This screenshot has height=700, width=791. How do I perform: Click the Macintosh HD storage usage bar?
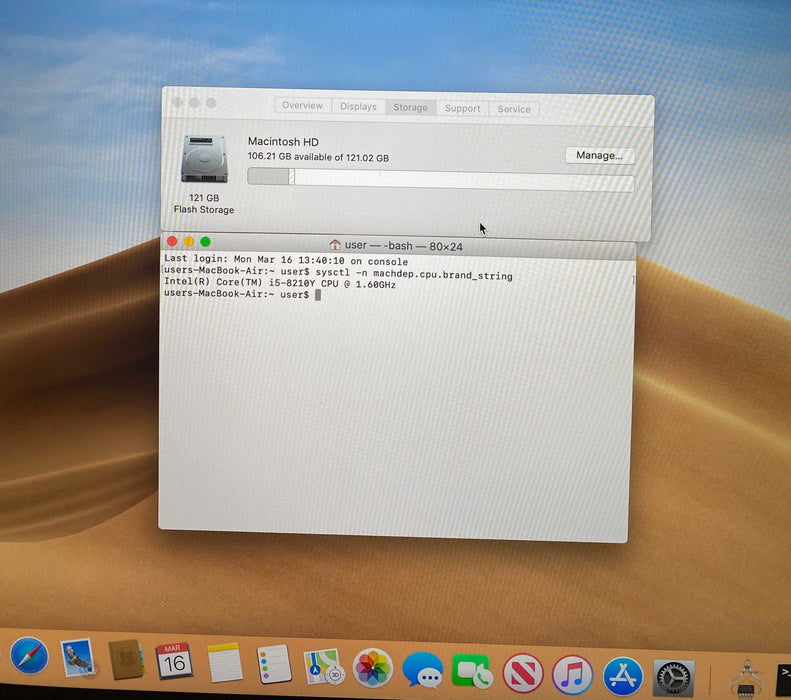click(440, 180)
